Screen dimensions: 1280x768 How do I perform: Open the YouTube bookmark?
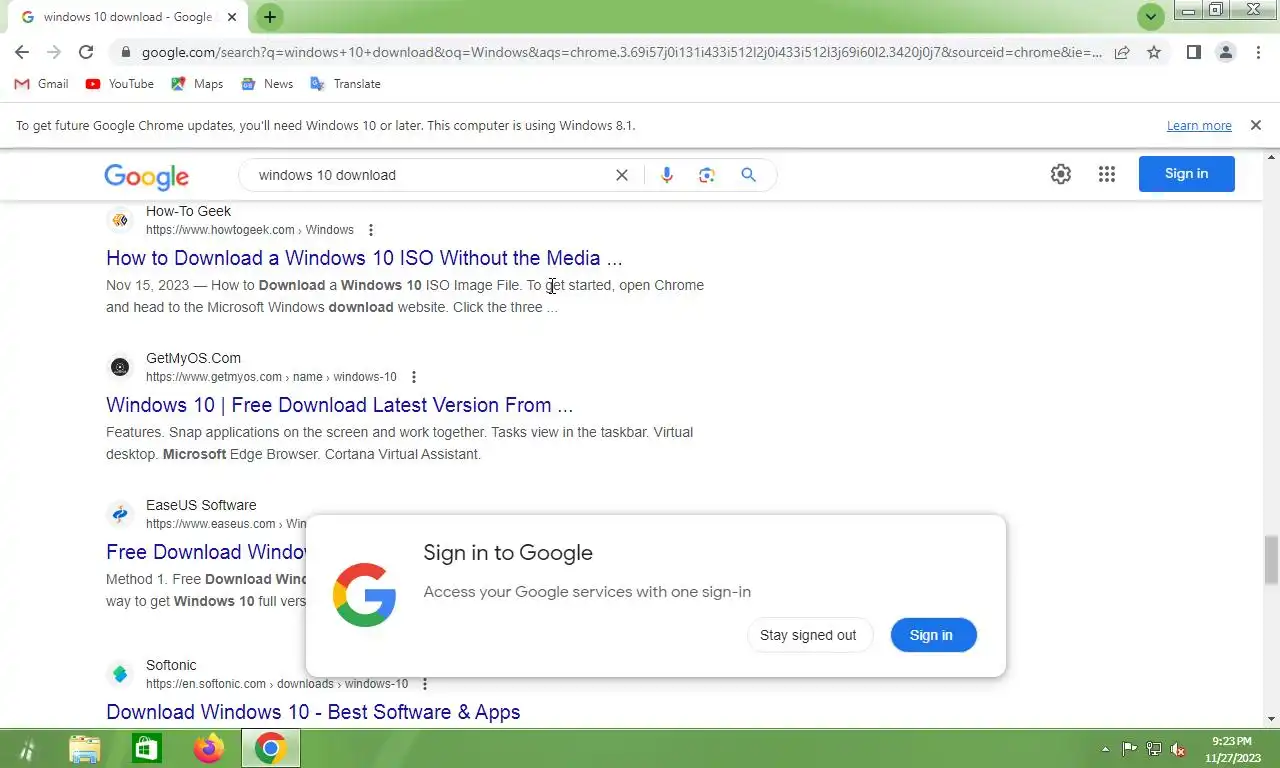[x=120, y=84]
